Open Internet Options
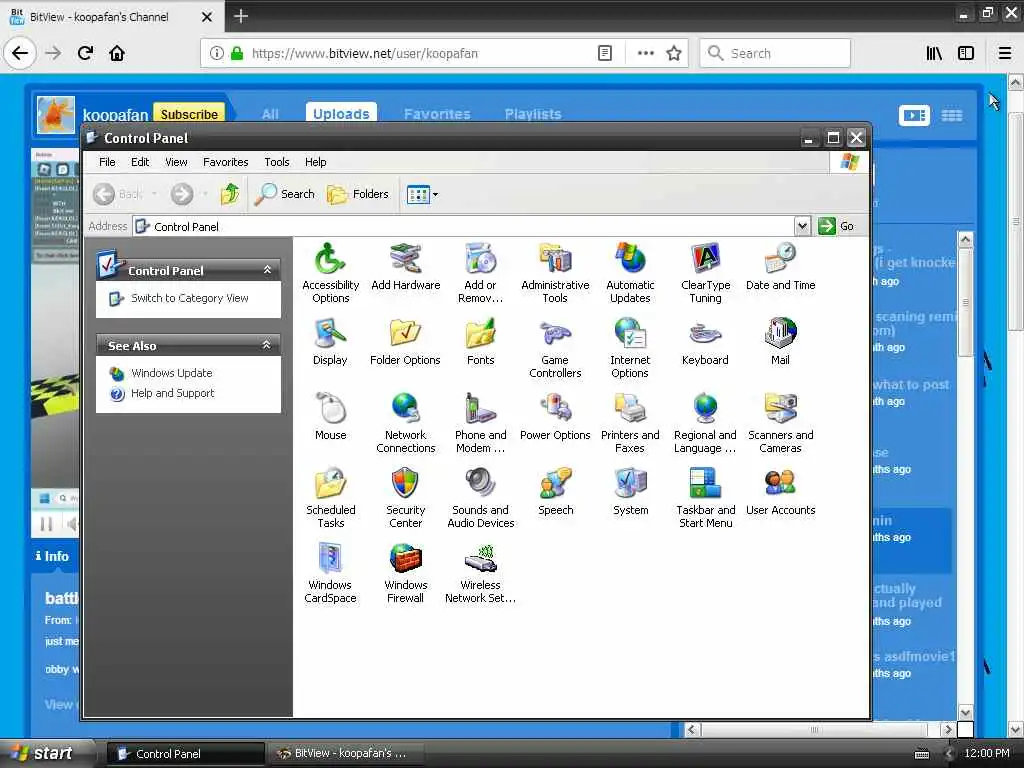1024x768 pixels. pos(630,348)
